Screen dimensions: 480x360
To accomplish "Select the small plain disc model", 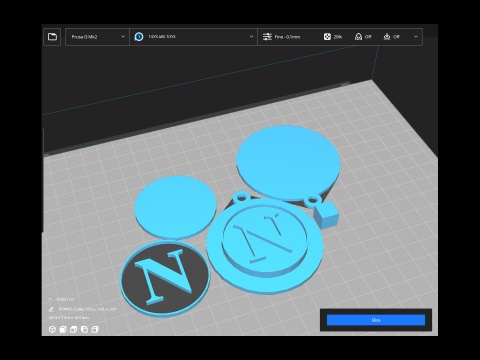I will tap(175, 207).
